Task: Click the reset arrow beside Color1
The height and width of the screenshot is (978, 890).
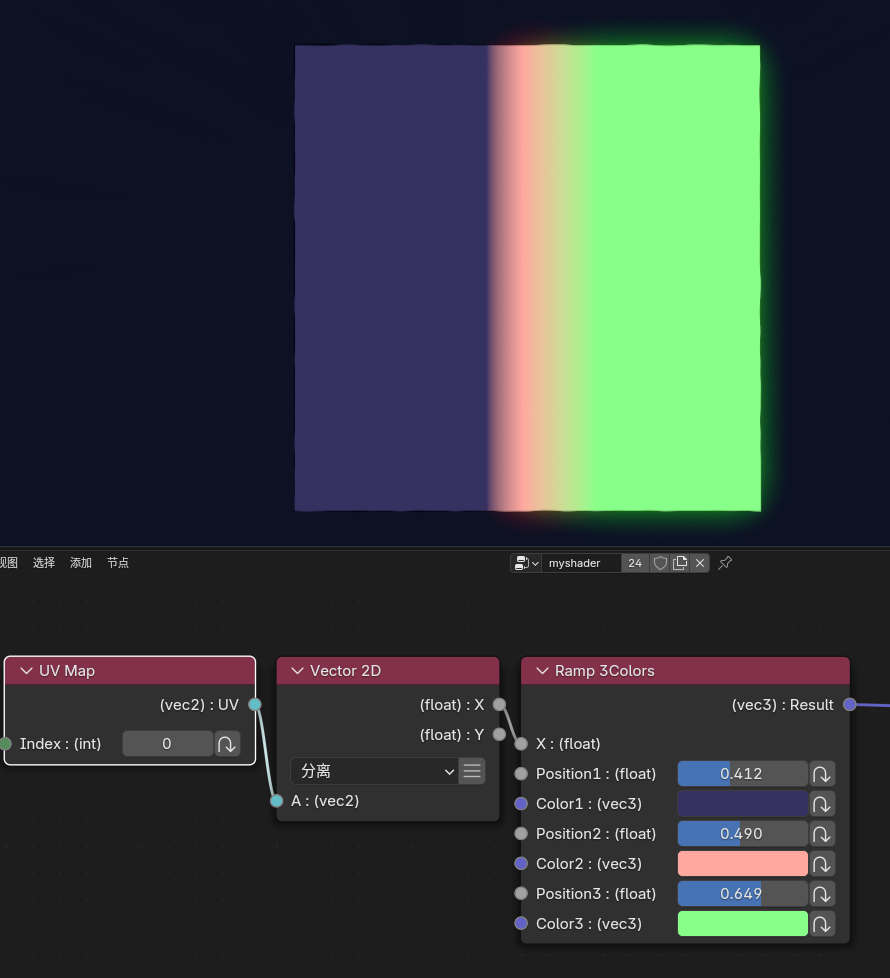Action: (x=822, y=804)
